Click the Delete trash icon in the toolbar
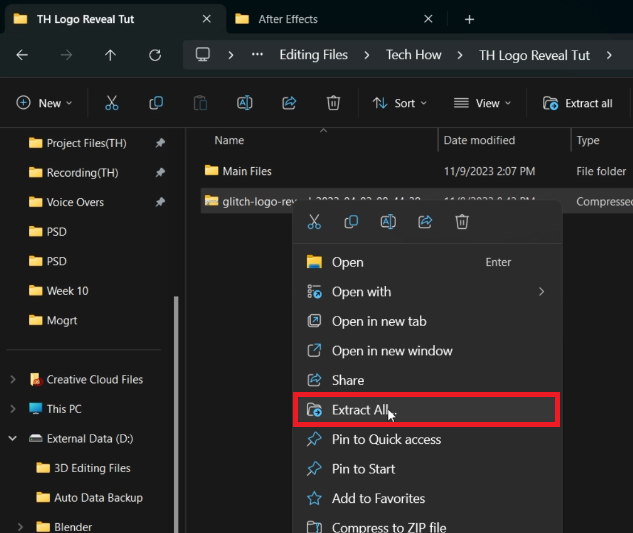Viewport: 633px width, 533px height. (334, 103)
